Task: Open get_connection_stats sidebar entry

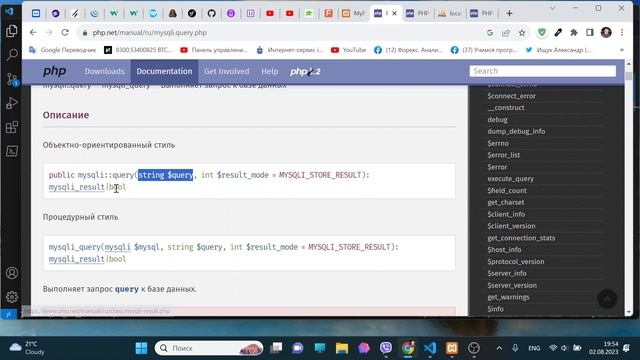Action: pos(521,238)
